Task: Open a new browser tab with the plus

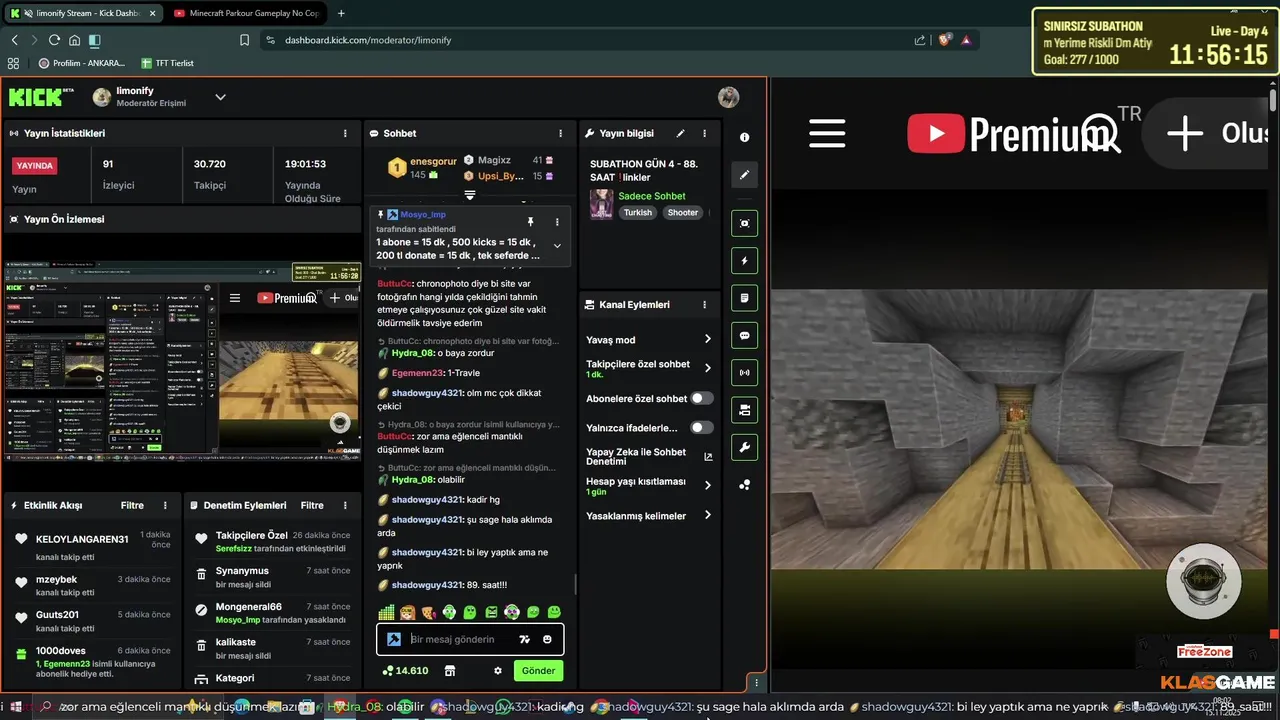Action: pos(341,13)
